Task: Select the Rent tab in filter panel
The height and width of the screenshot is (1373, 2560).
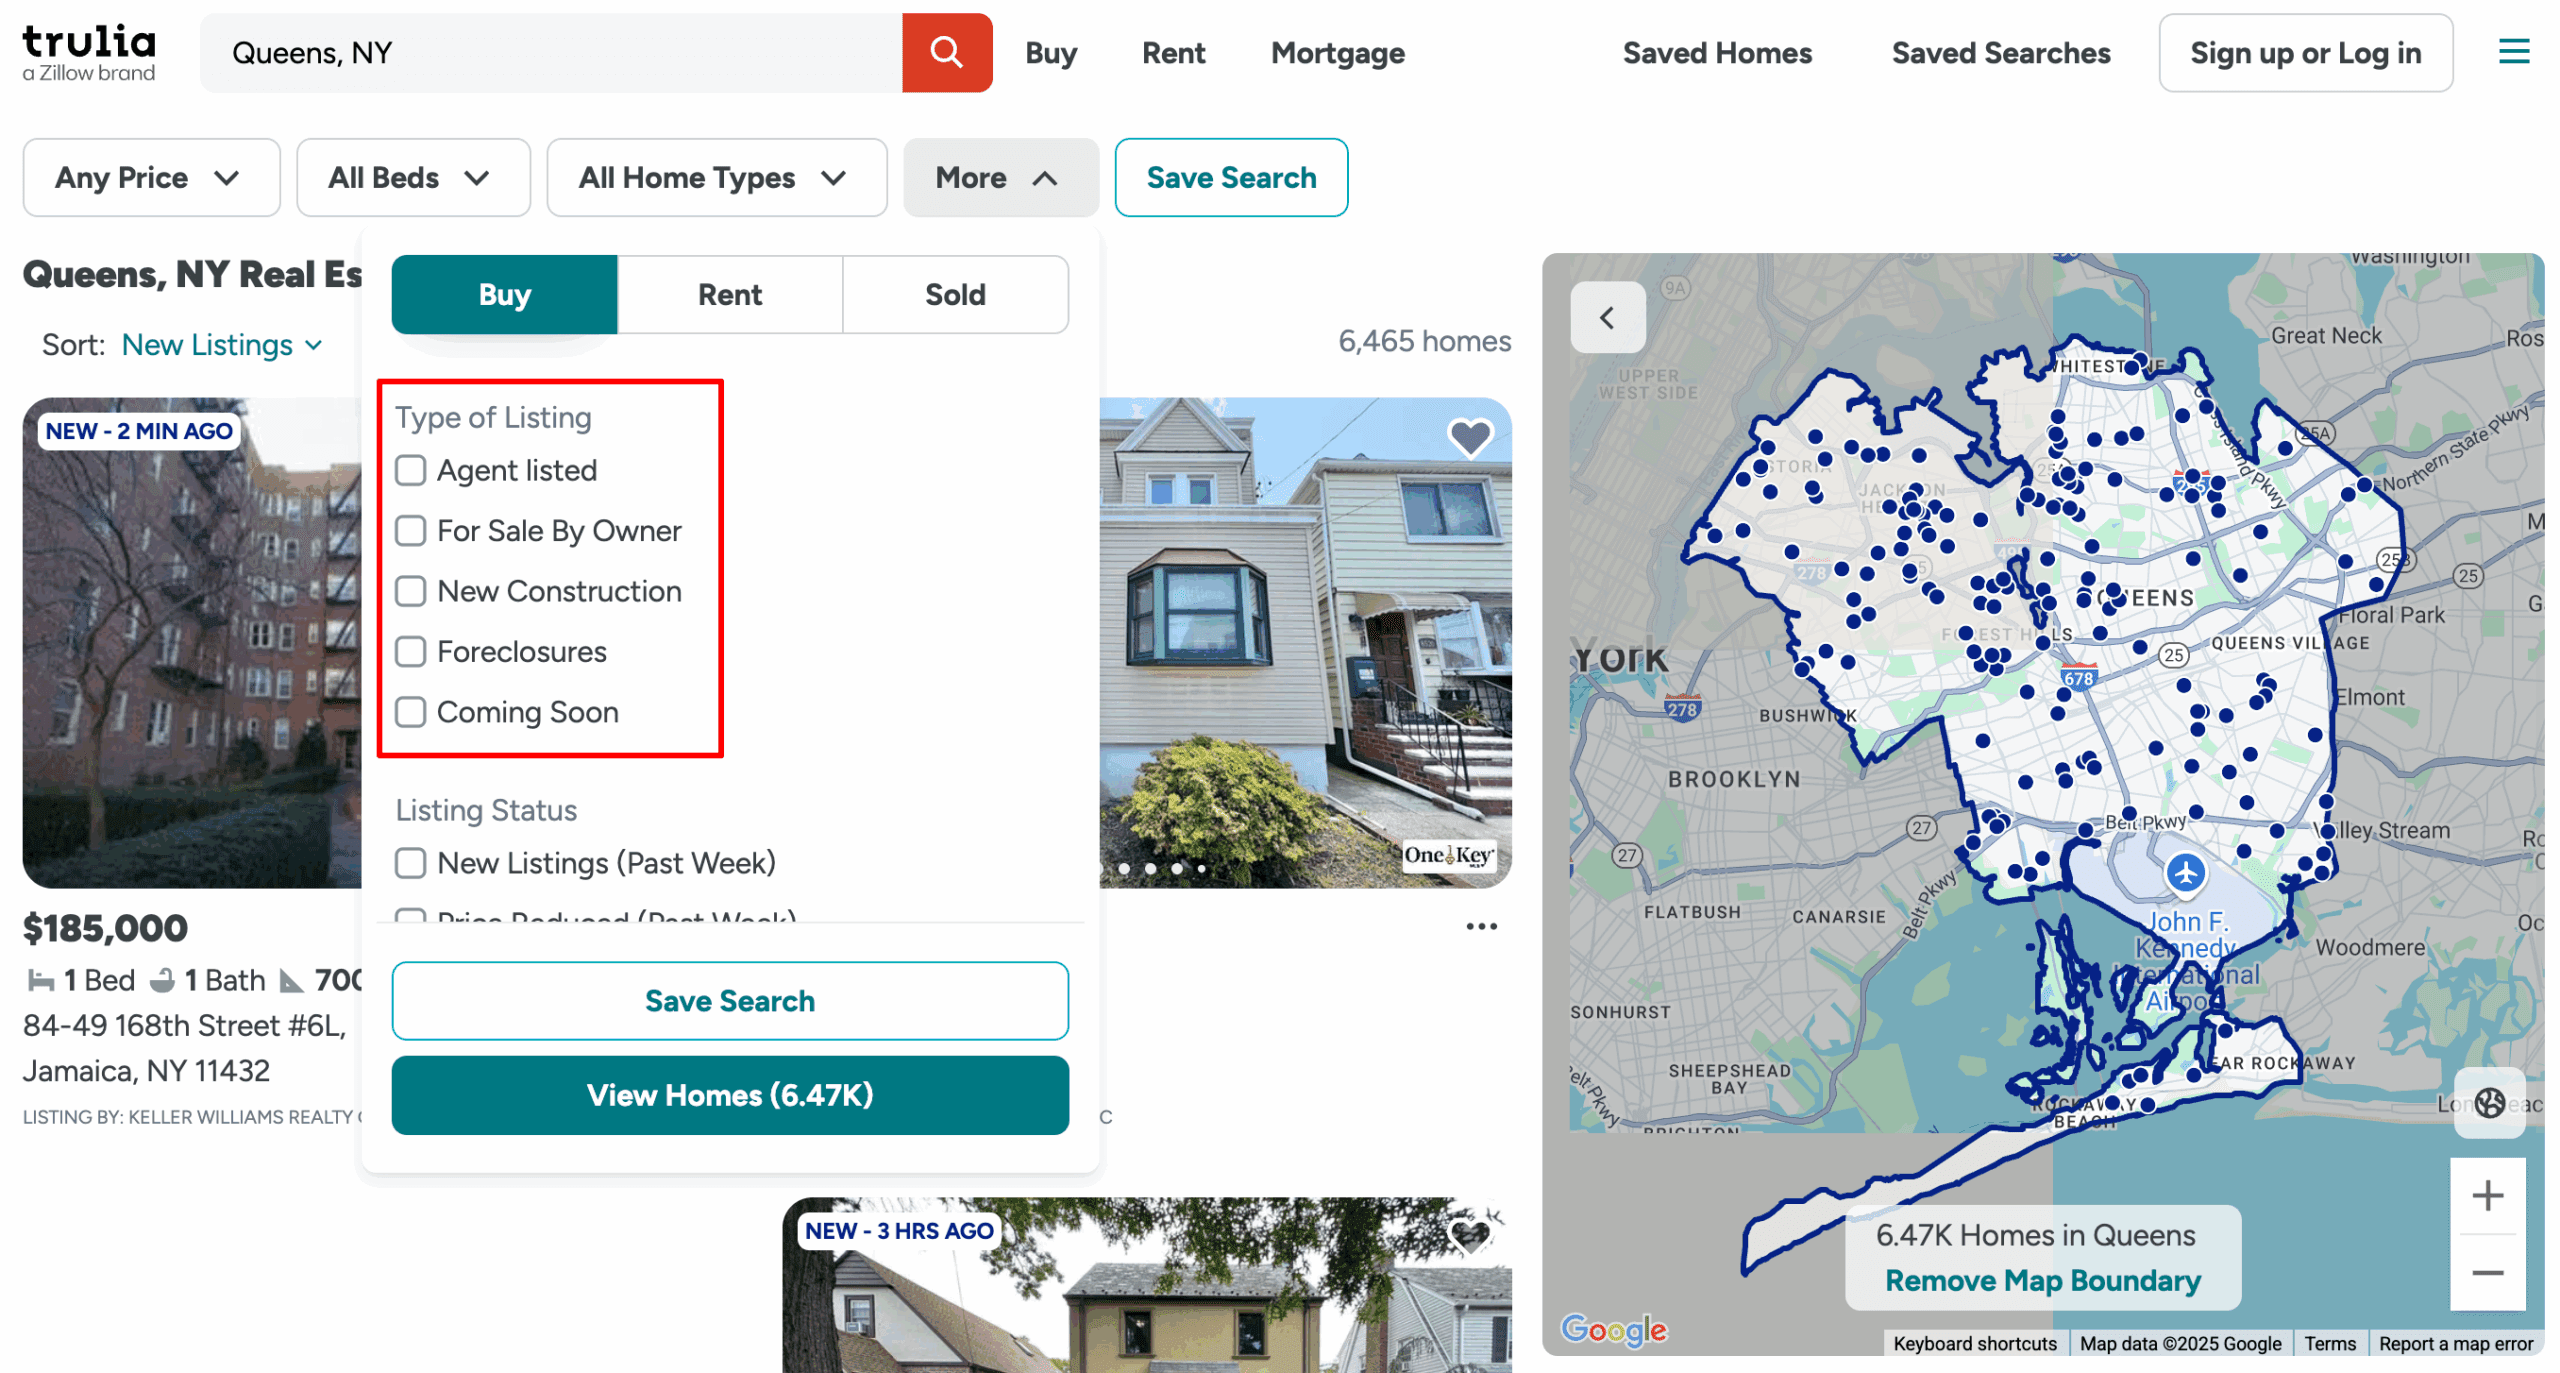Action: click(729, 294)
